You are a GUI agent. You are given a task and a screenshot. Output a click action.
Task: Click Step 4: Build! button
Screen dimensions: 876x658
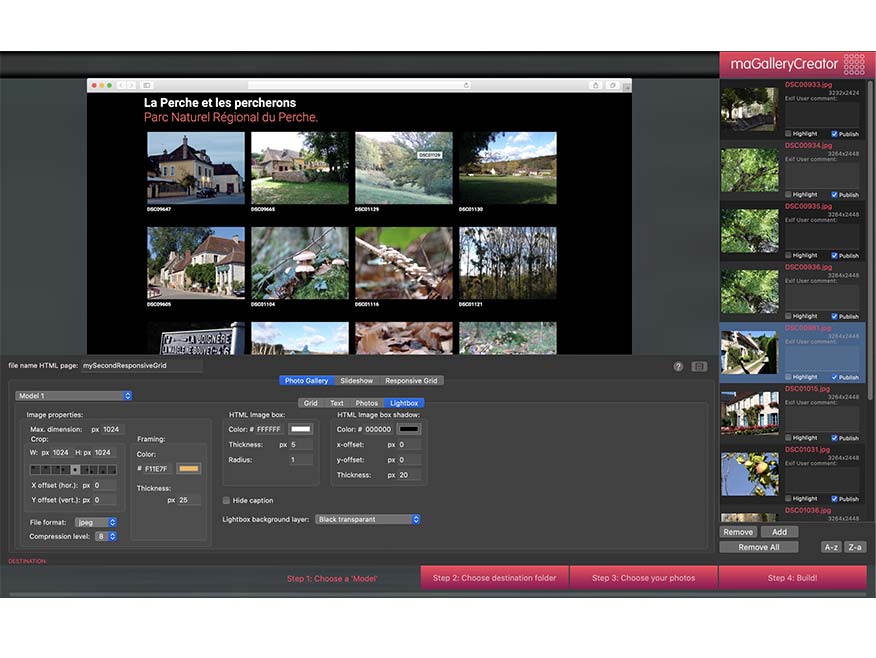pos(792,578)
